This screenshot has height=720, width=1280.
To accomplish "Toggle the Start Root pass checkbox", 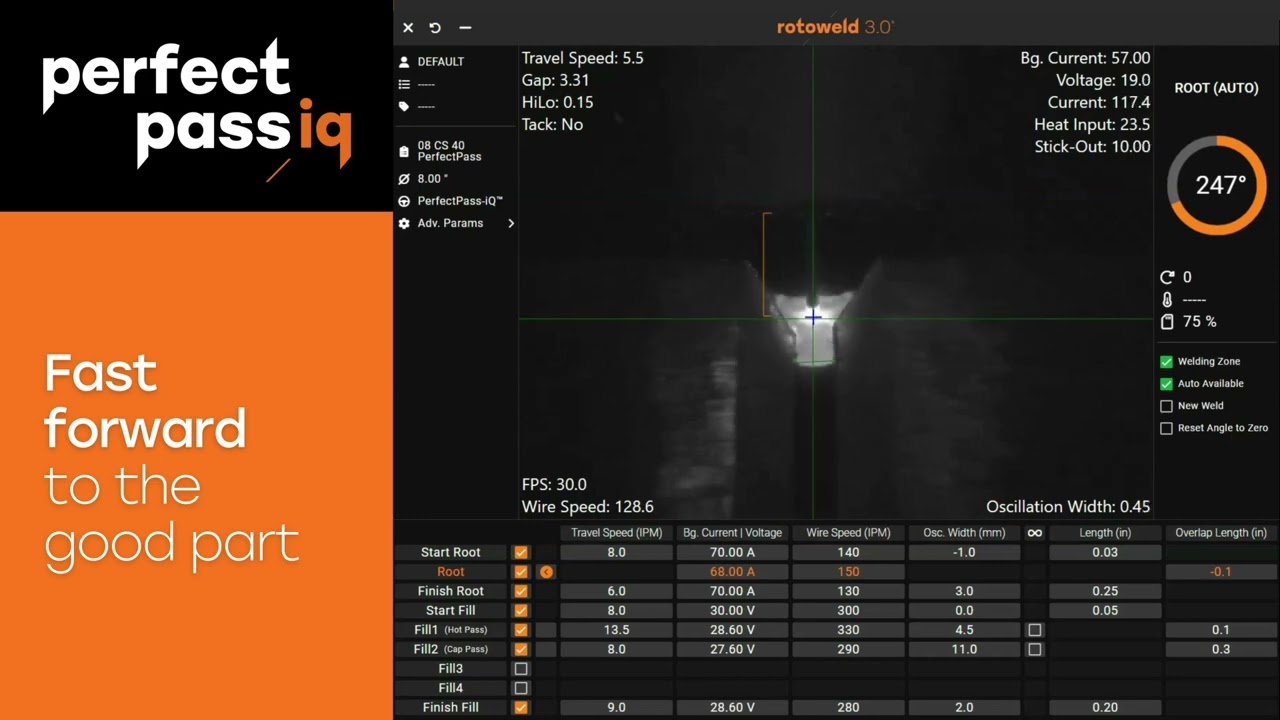I will click(x=521, y=552).
